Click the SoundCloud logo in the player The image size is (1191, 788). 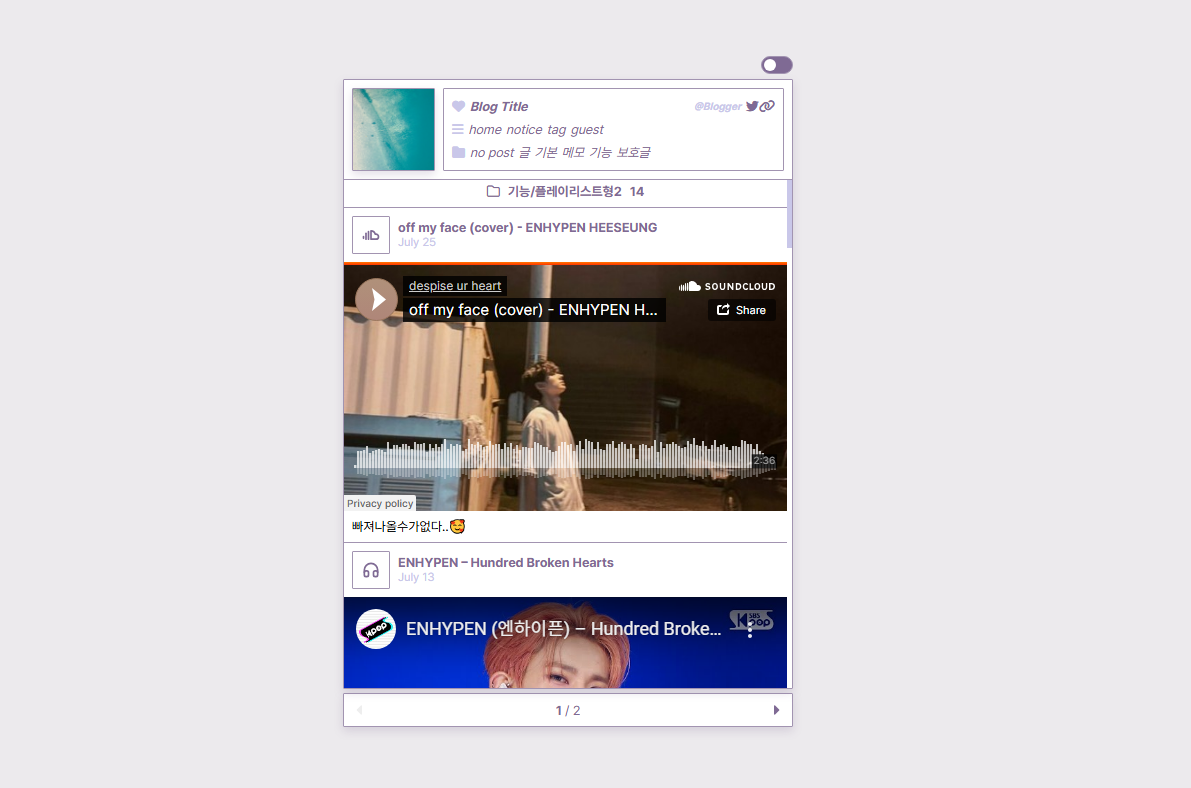click(727, 286)
